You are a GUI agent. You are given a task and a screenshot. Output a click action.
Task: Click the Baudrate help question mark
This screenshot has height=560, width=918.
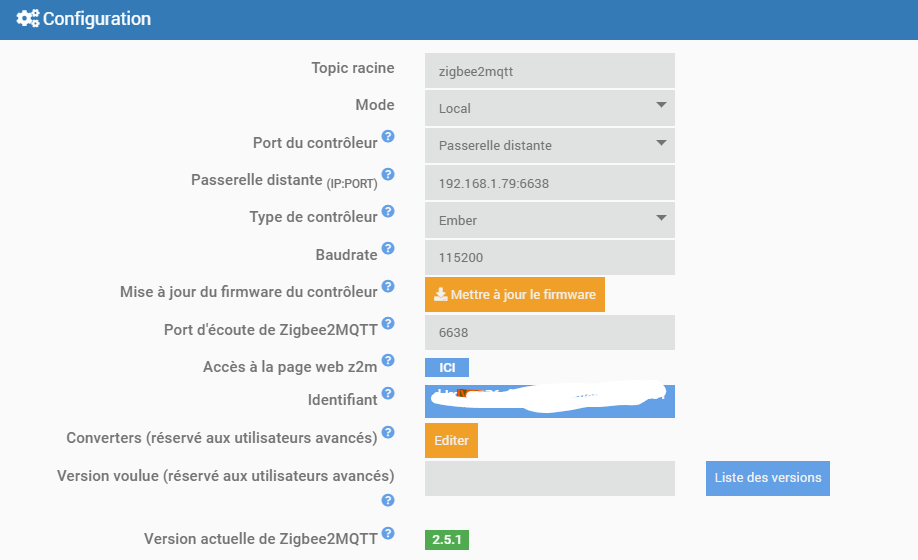pos(388,249)
